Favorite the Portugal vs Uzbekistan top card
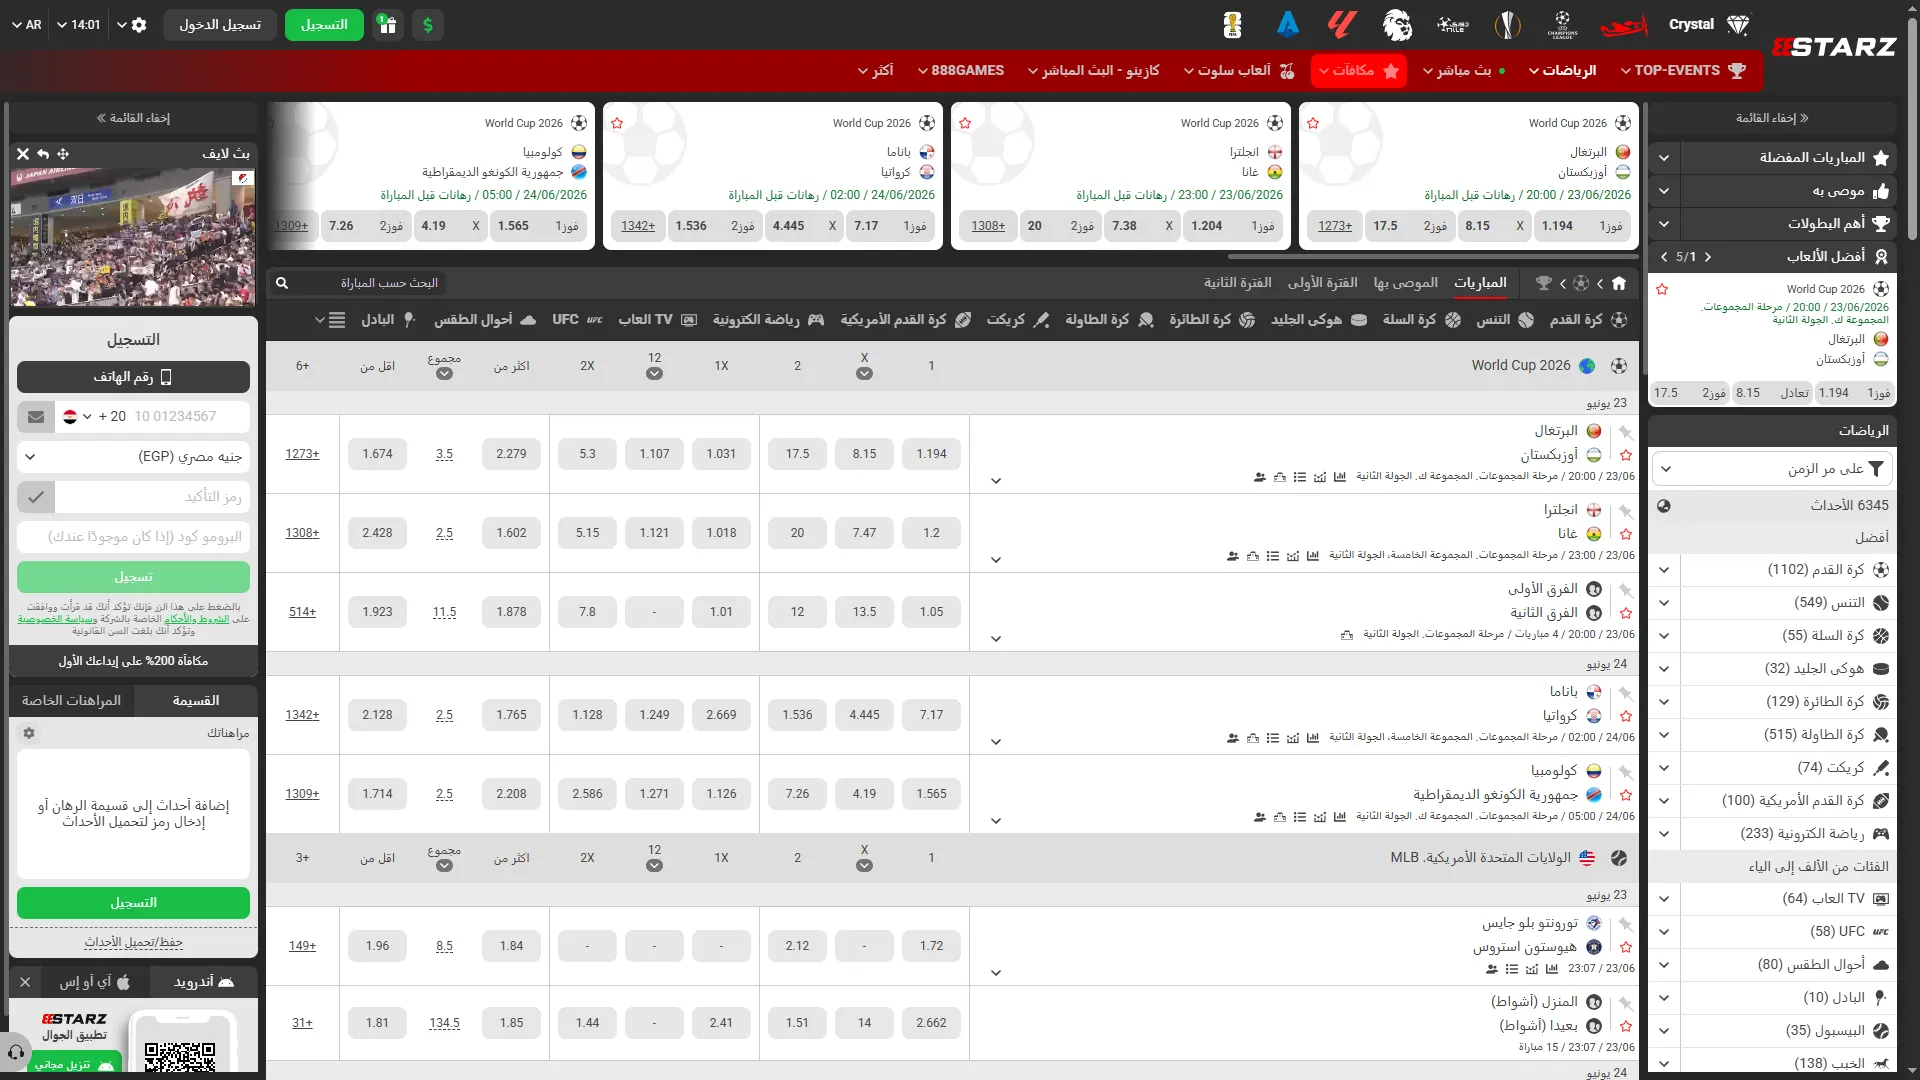1920x1080 pixels. (x=1313, y=123)
